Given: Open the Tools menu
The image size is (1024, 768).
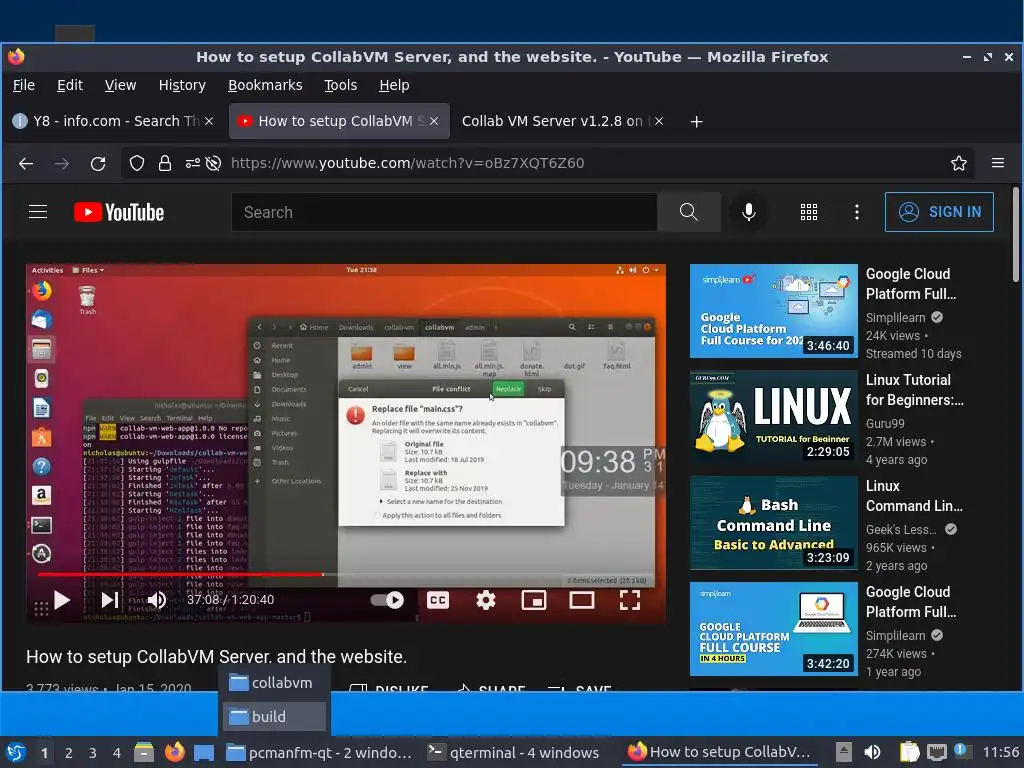Looking at the screenshot, I should click(x=341, y=86).
